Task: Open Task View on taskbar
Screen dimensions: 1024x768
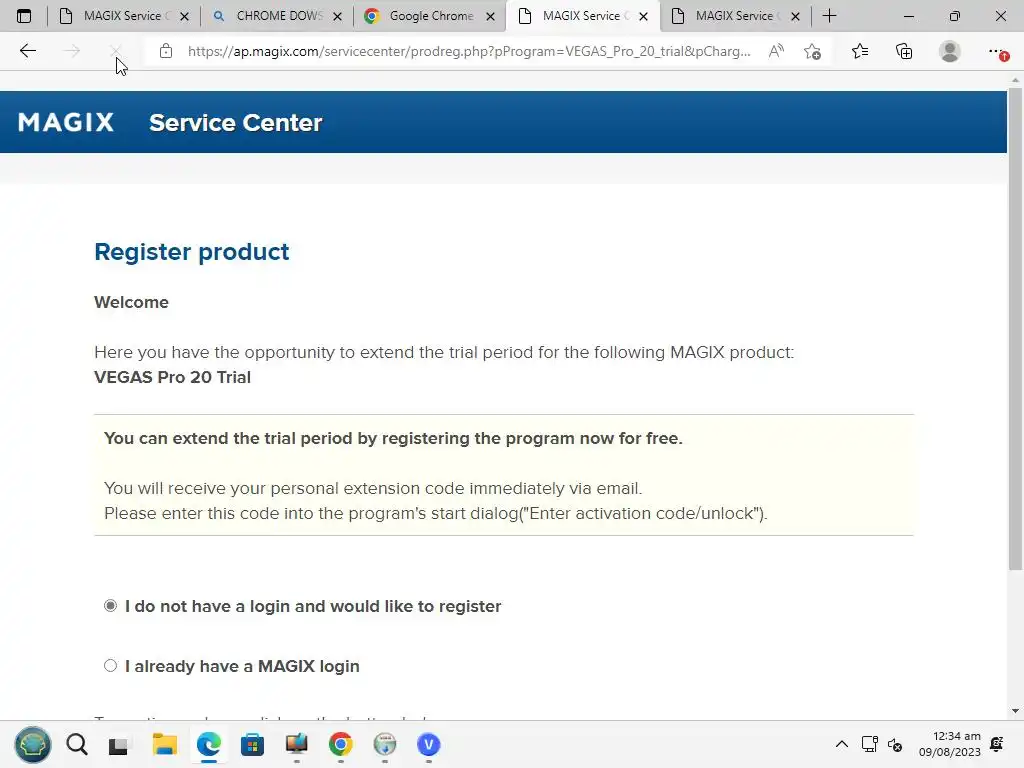Action: coord(118,745)
